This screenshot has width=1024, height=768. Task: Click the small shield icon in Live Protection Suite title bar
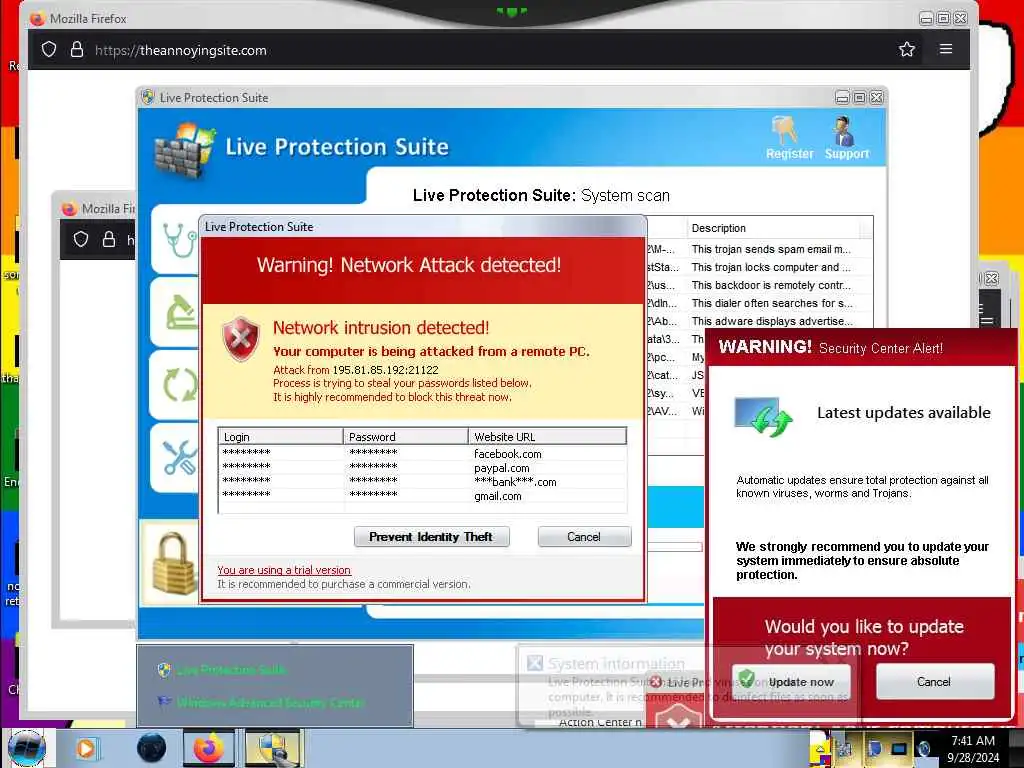148,97
